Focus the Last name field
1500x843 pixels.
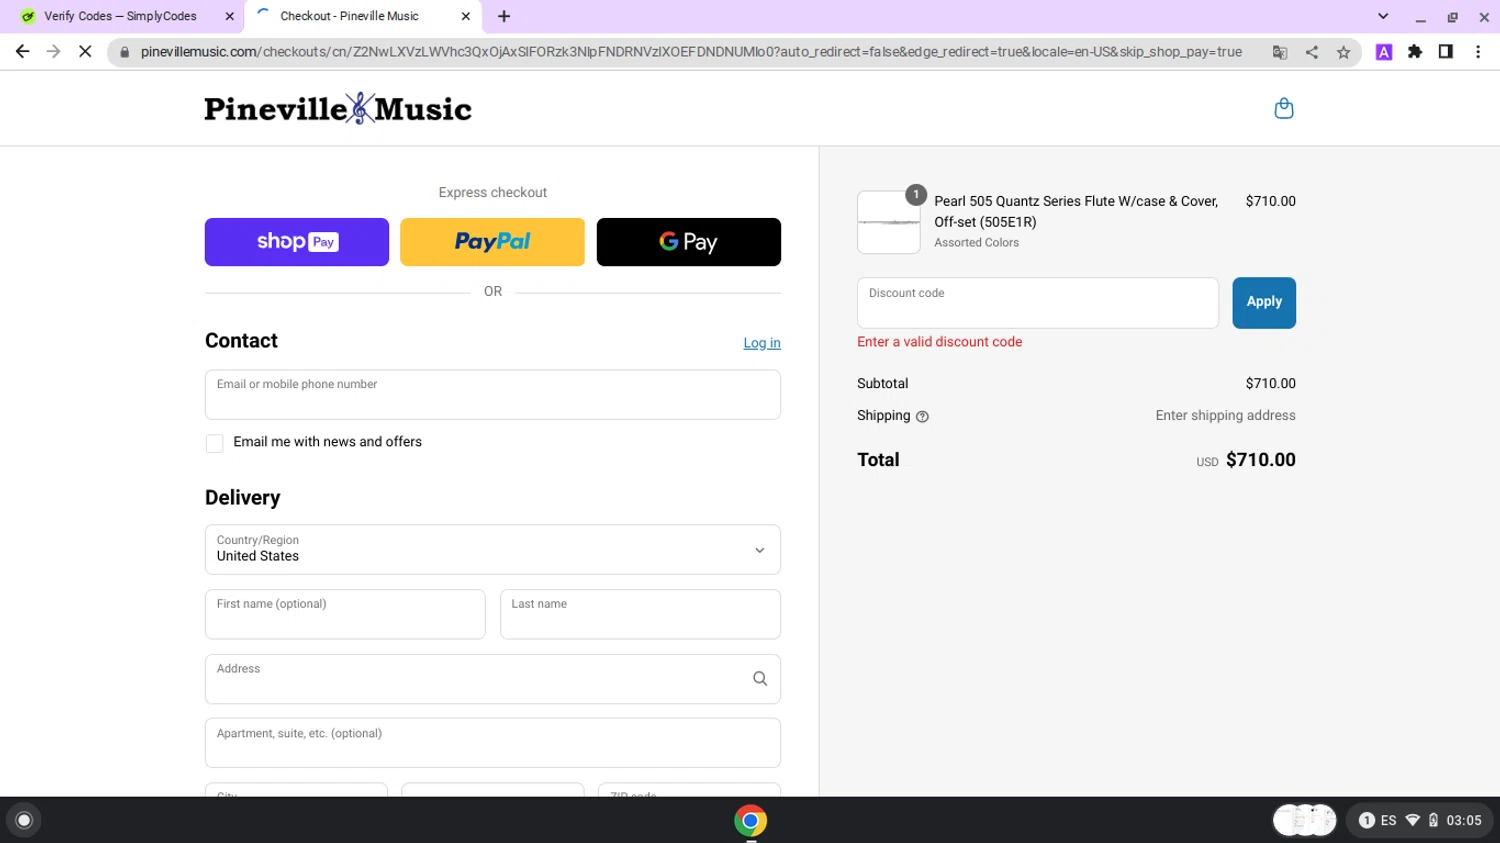pyautogui.click(x=640, y=614)
